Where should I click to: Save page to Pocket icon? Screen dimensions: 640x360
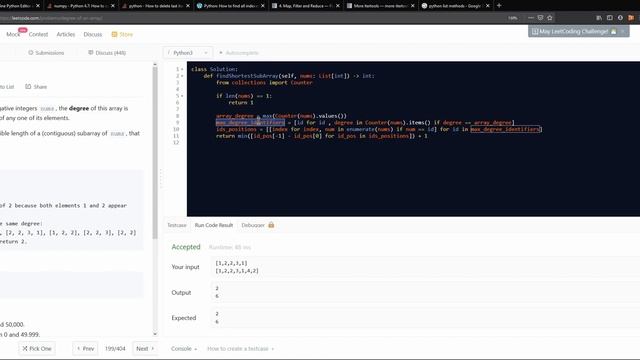pyautogui.click(x=540, y=18)
